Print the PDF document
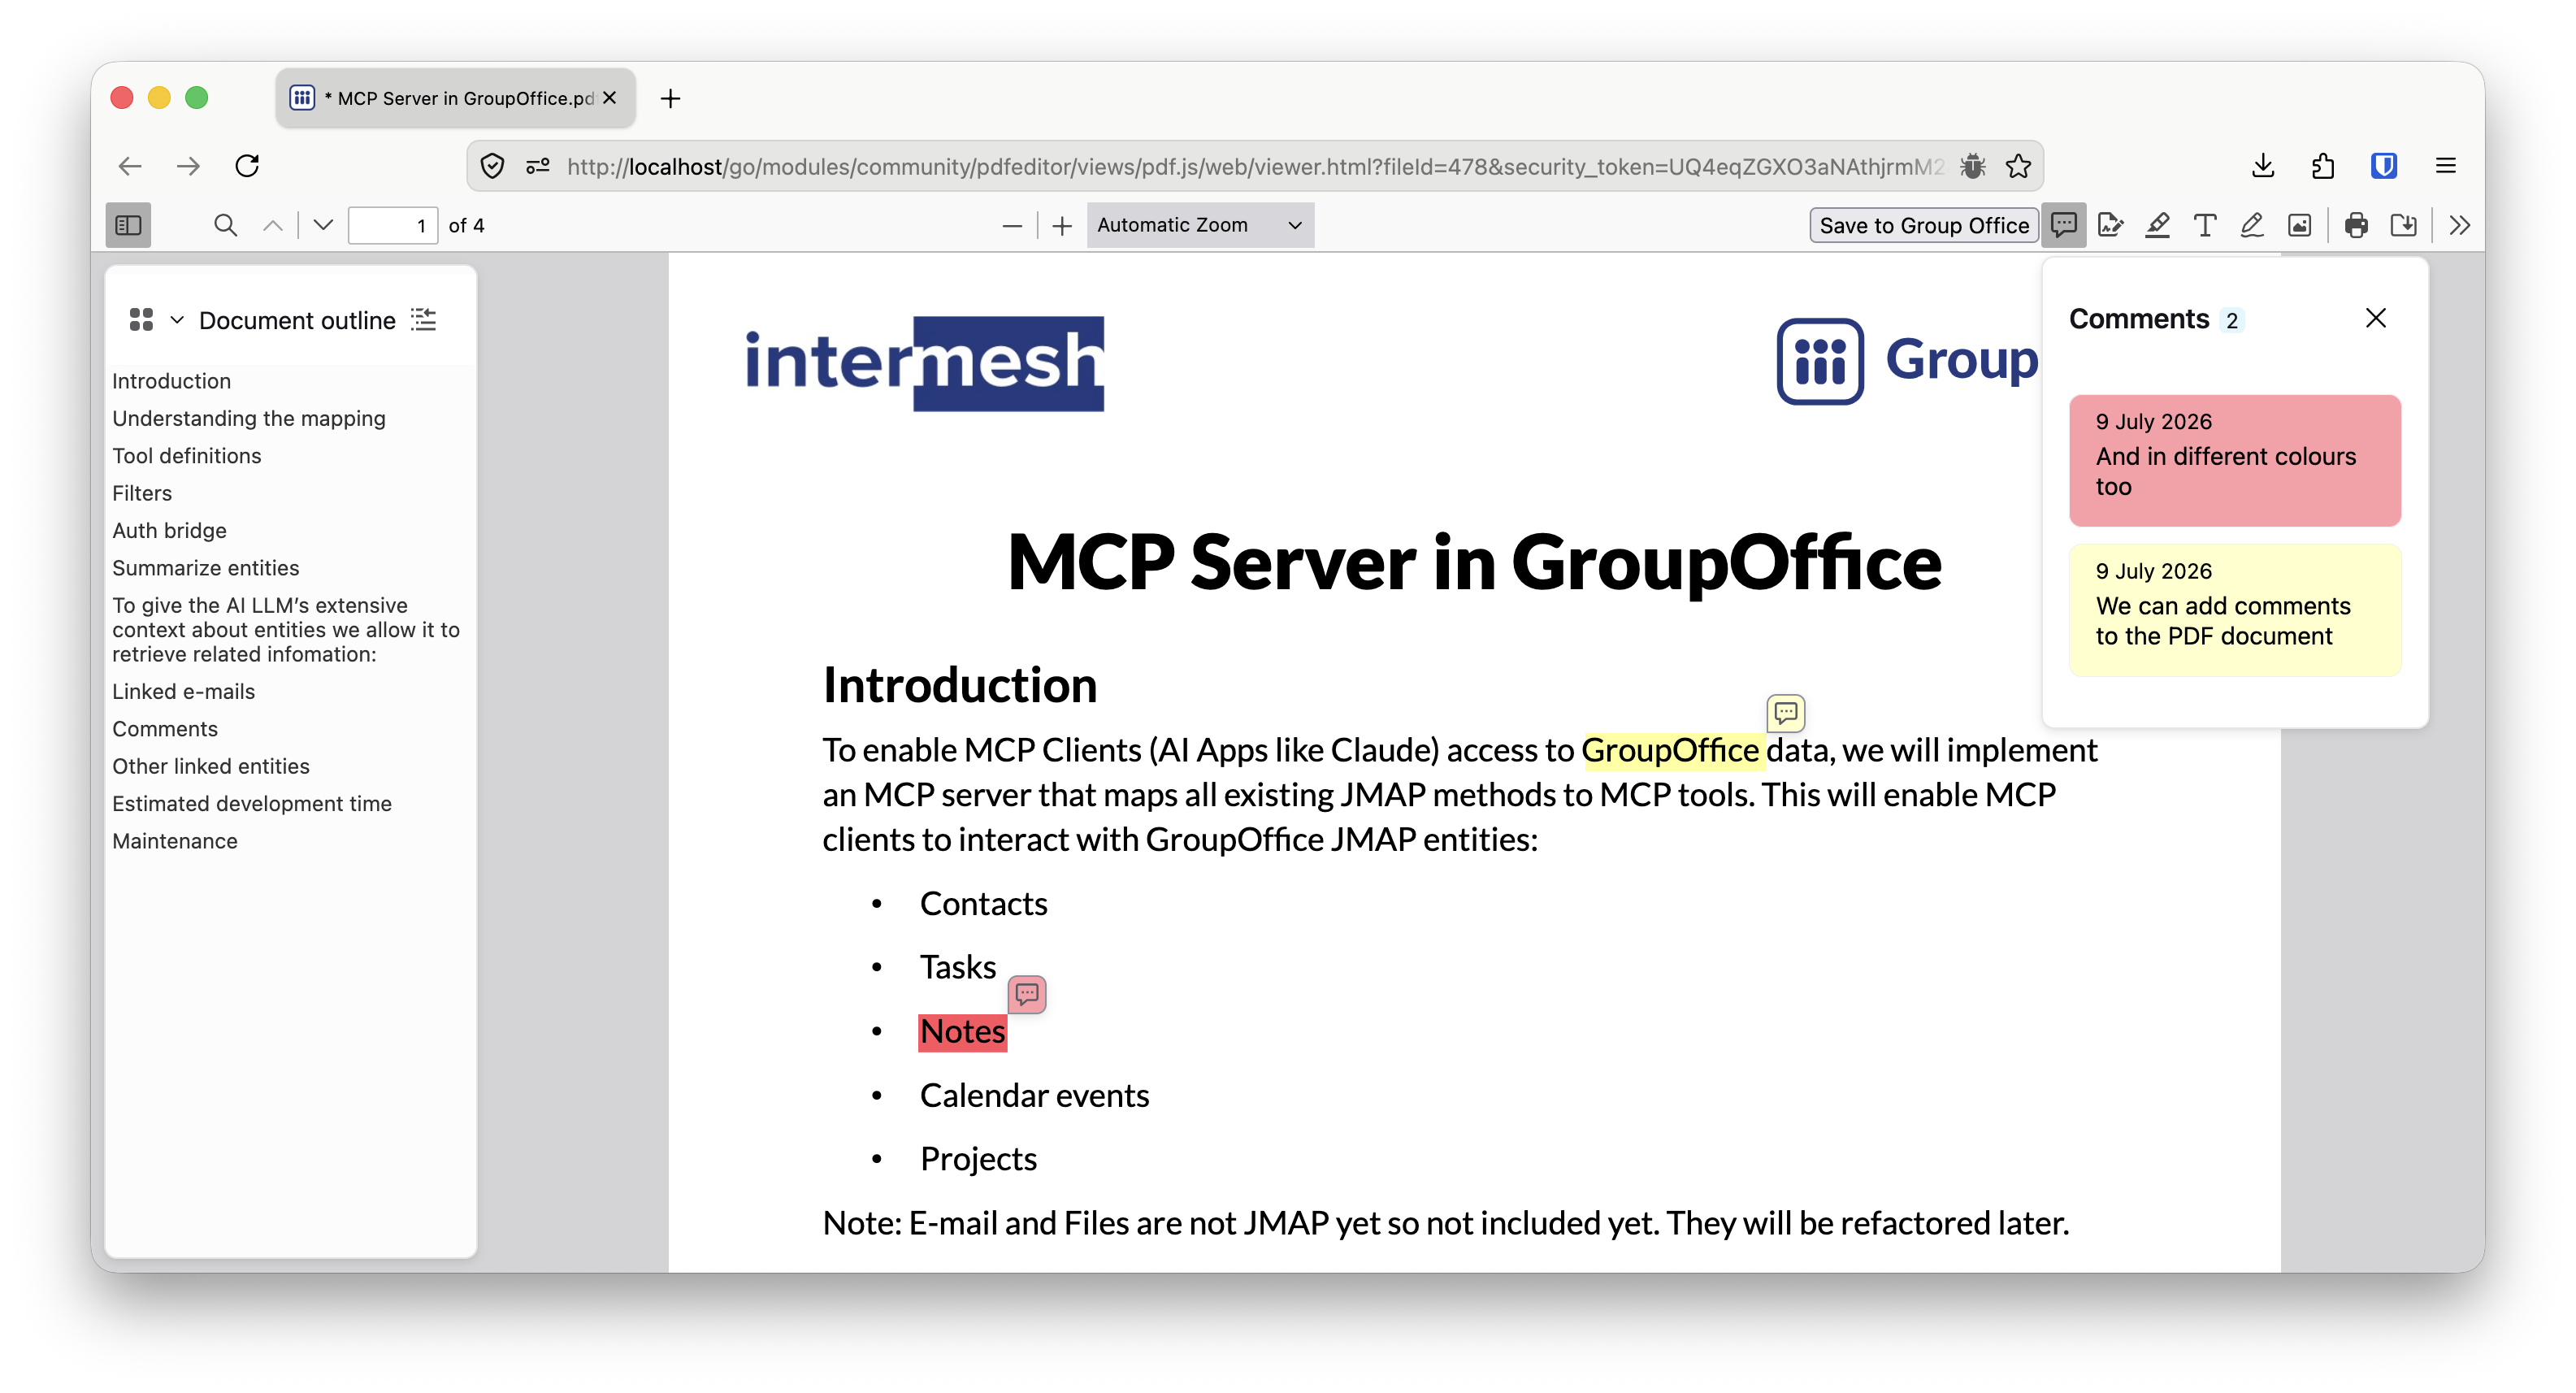The width and height of the screenshot is (2576, 1393). (2356, 225)
